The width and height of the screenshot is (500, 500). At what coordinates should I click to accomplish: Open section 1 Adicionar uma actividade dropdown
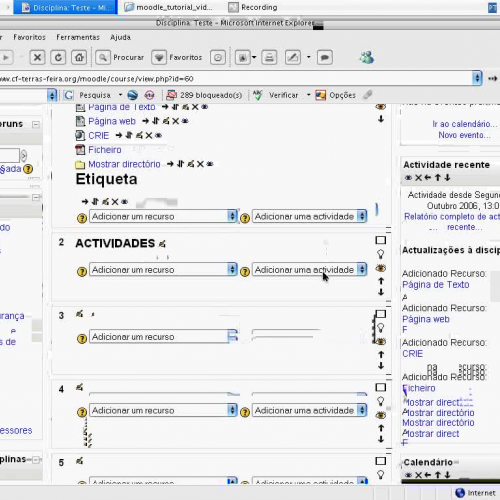click(x=309, y=216)
